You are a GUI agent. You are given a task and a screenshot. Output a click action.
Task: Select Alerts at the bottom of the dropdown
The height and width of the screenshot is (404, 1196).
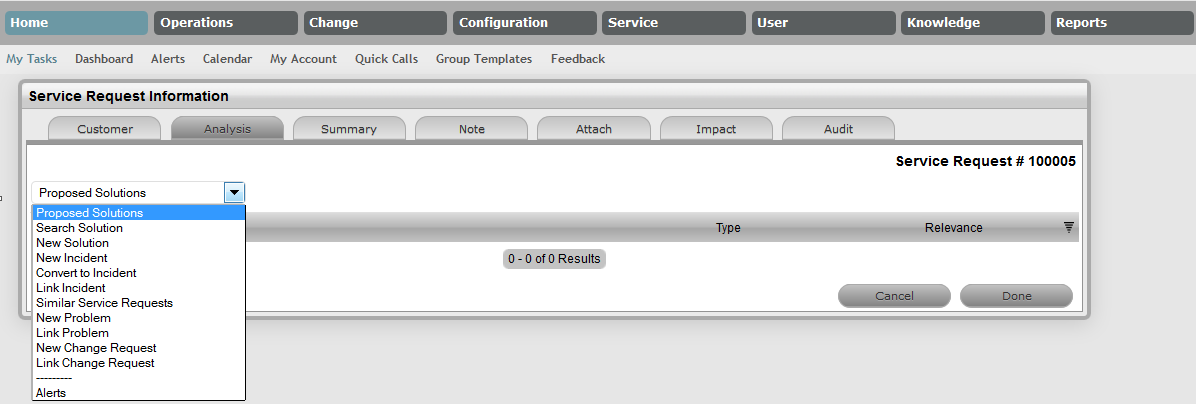coord(51,393)
